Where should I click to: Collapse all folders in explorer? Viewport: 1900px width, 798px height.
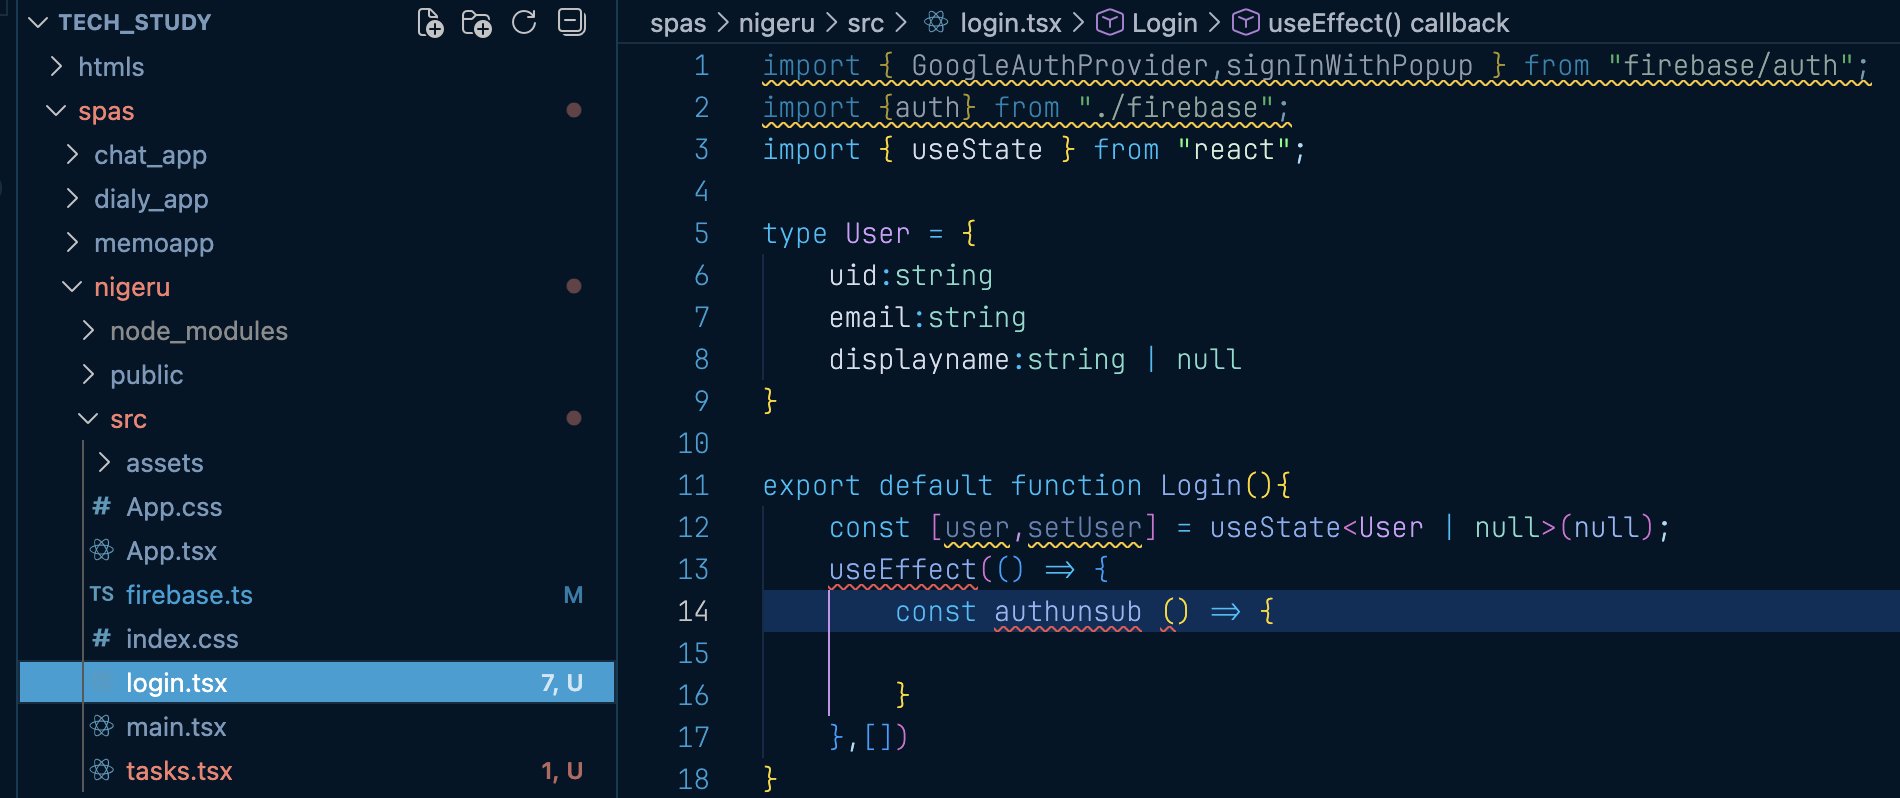point(571,22)
